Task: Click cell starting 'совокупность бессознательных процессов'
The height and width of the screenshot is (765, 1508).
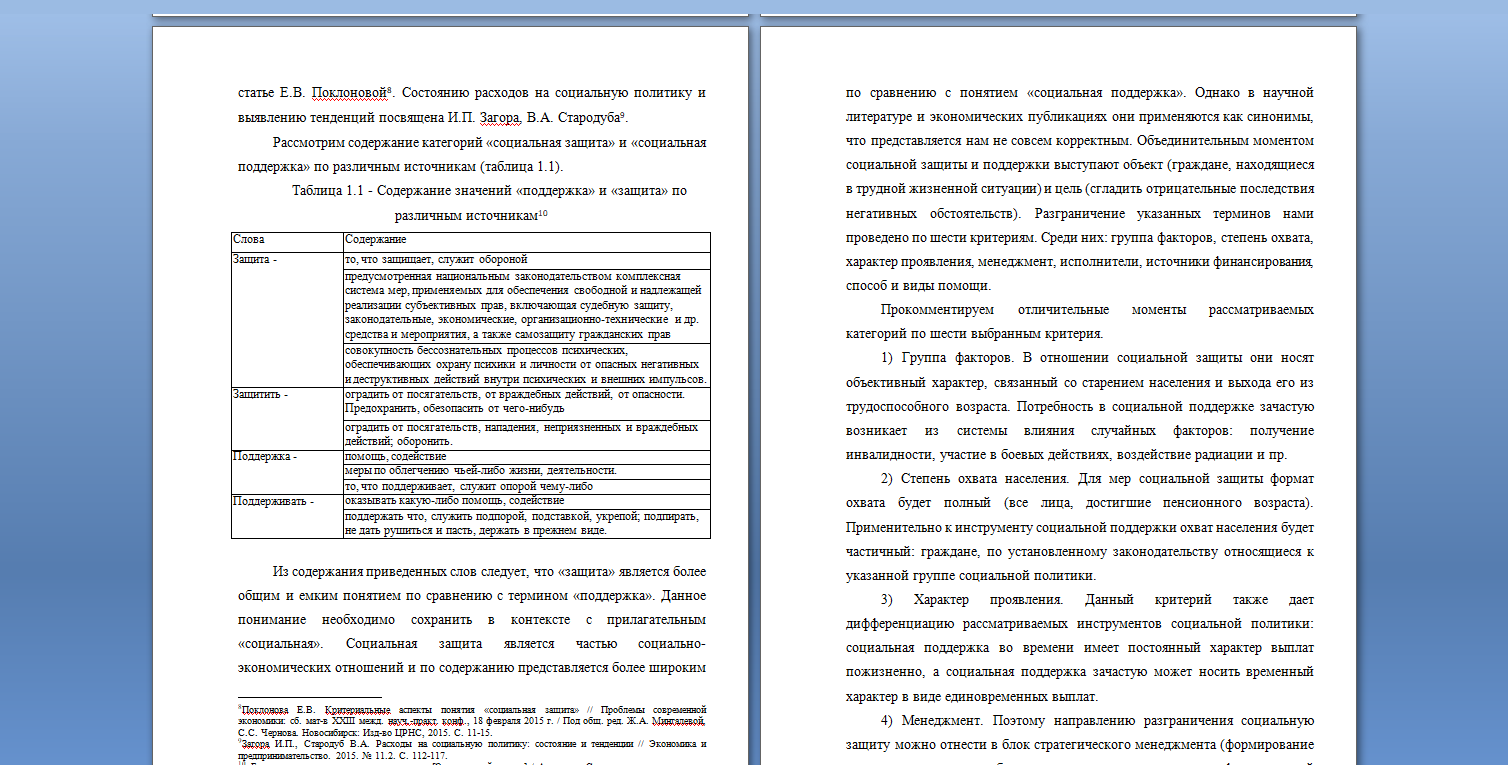Action: (527, 365)
